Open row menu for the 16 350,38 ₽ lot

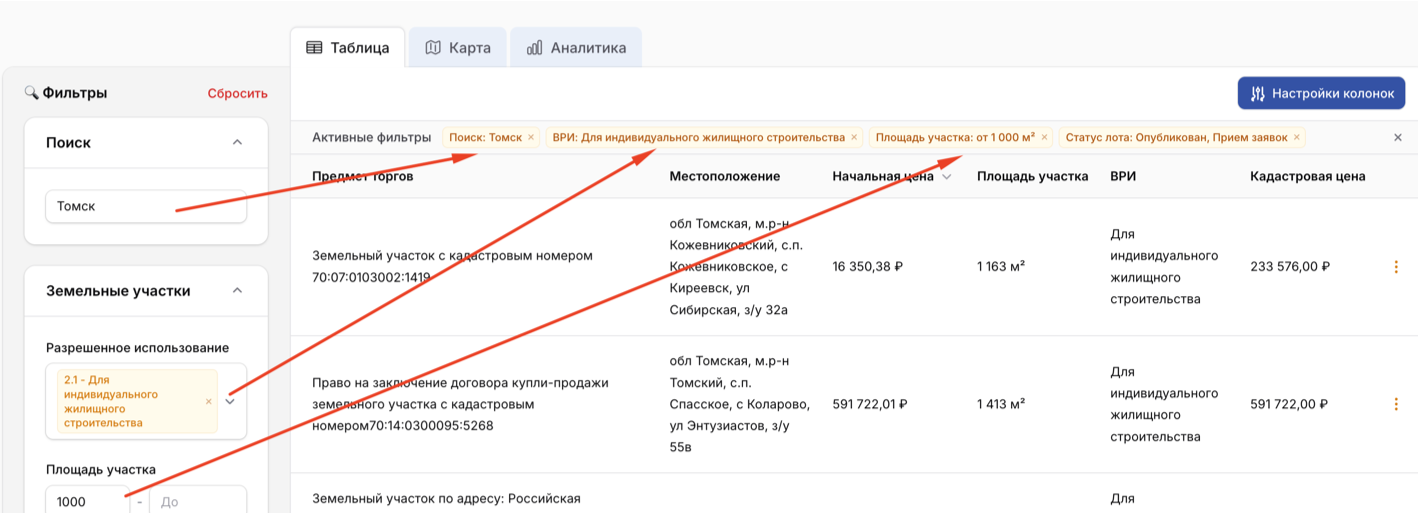coord(1396,267)
